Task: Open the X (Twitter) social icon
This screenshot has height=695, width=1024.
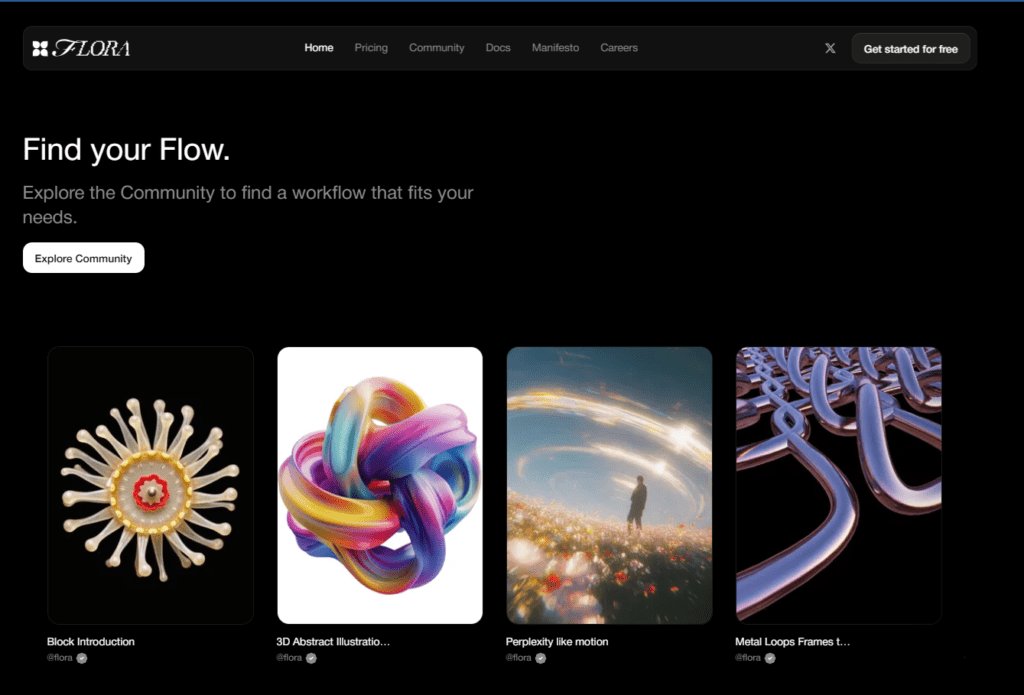Action: pyautogui.click(x=830, y=48)
